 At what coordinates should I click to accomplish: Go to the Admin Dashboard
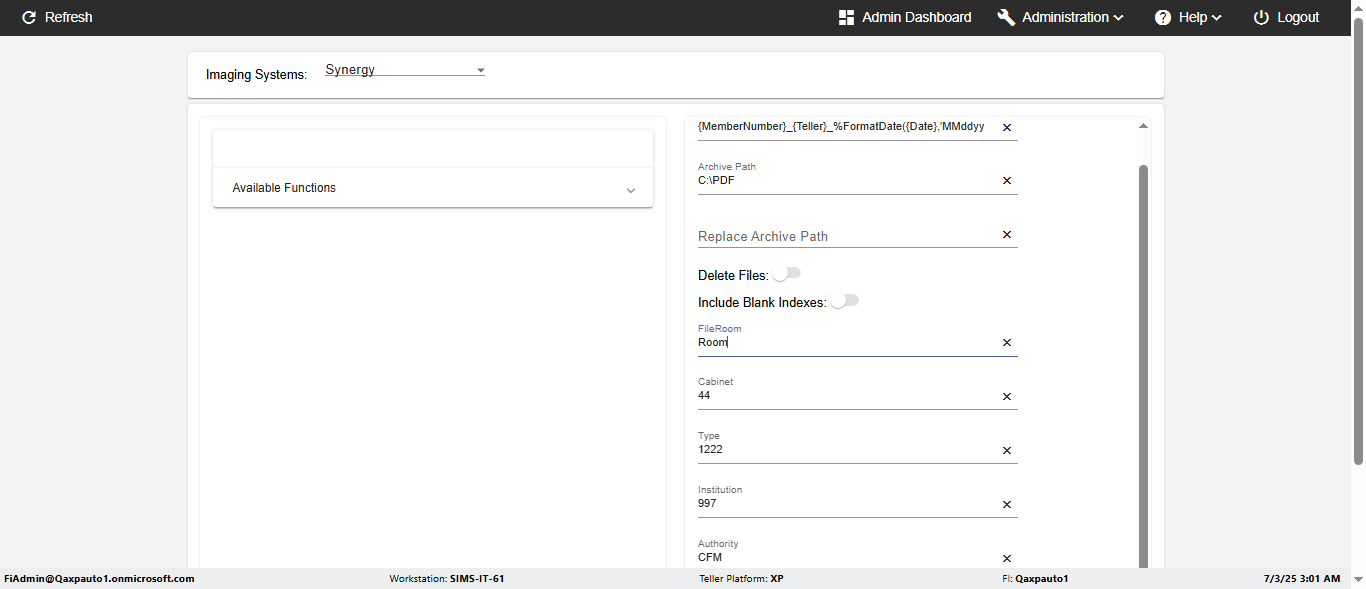tap(916, 17)
